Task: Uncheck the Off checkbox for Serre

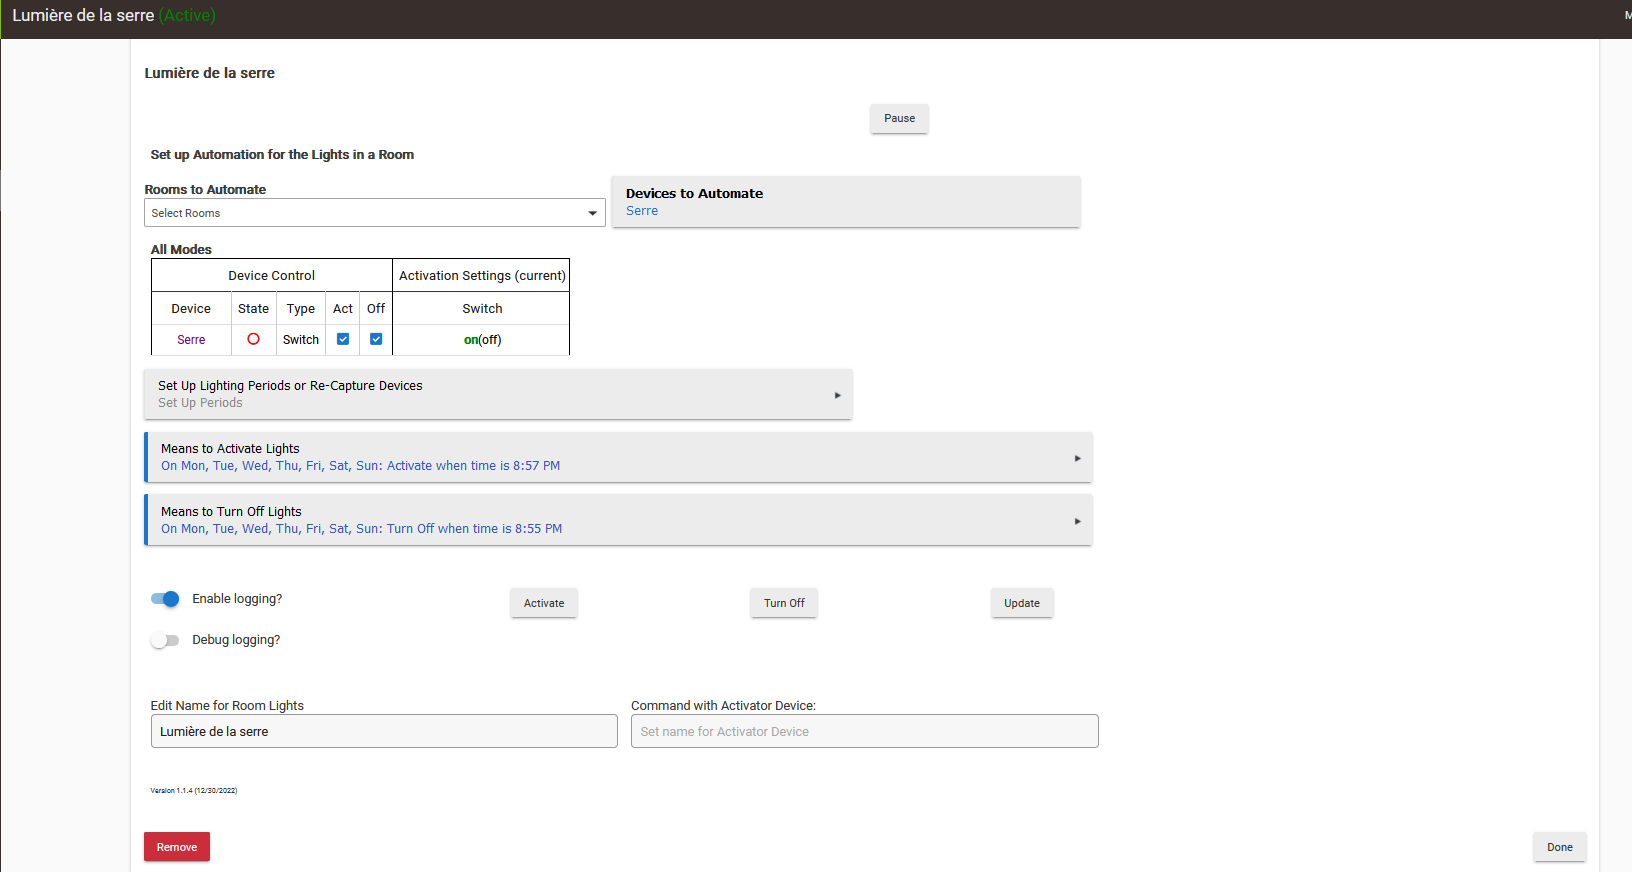Action: pos(376,339)
